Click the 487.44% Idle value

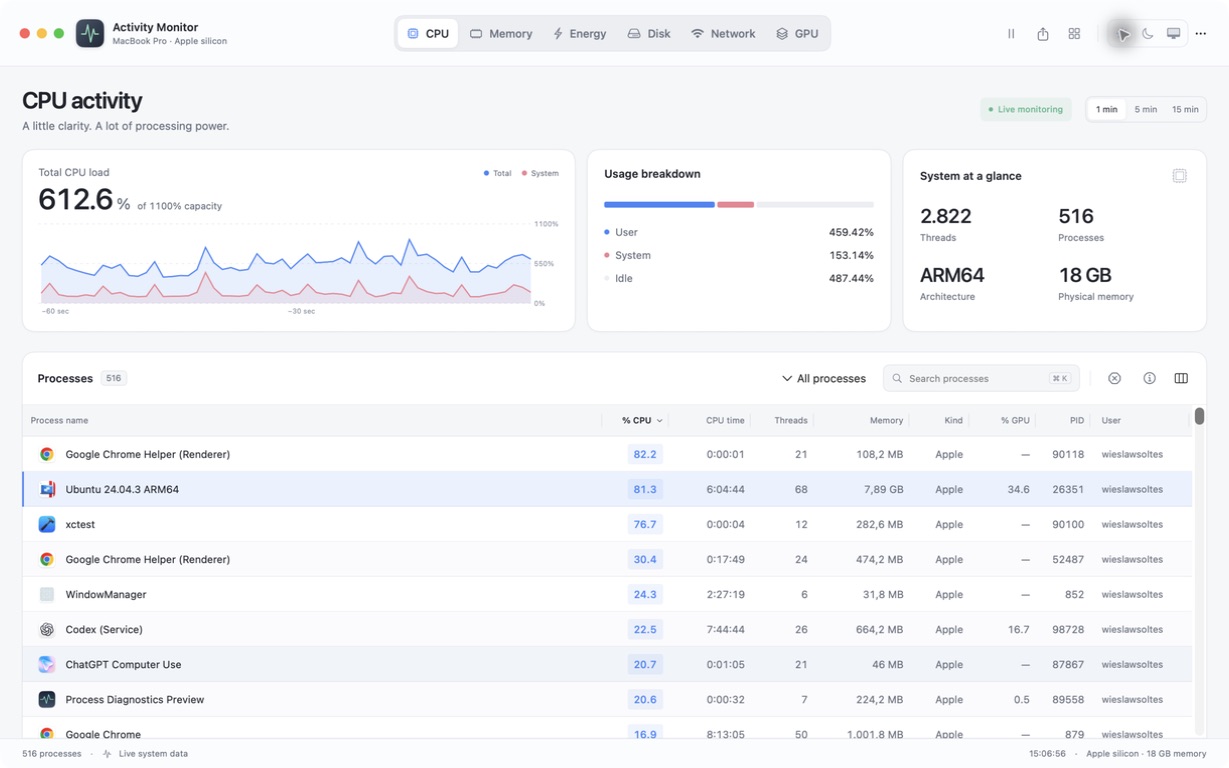pyautogui.click(x=851, y=278)
